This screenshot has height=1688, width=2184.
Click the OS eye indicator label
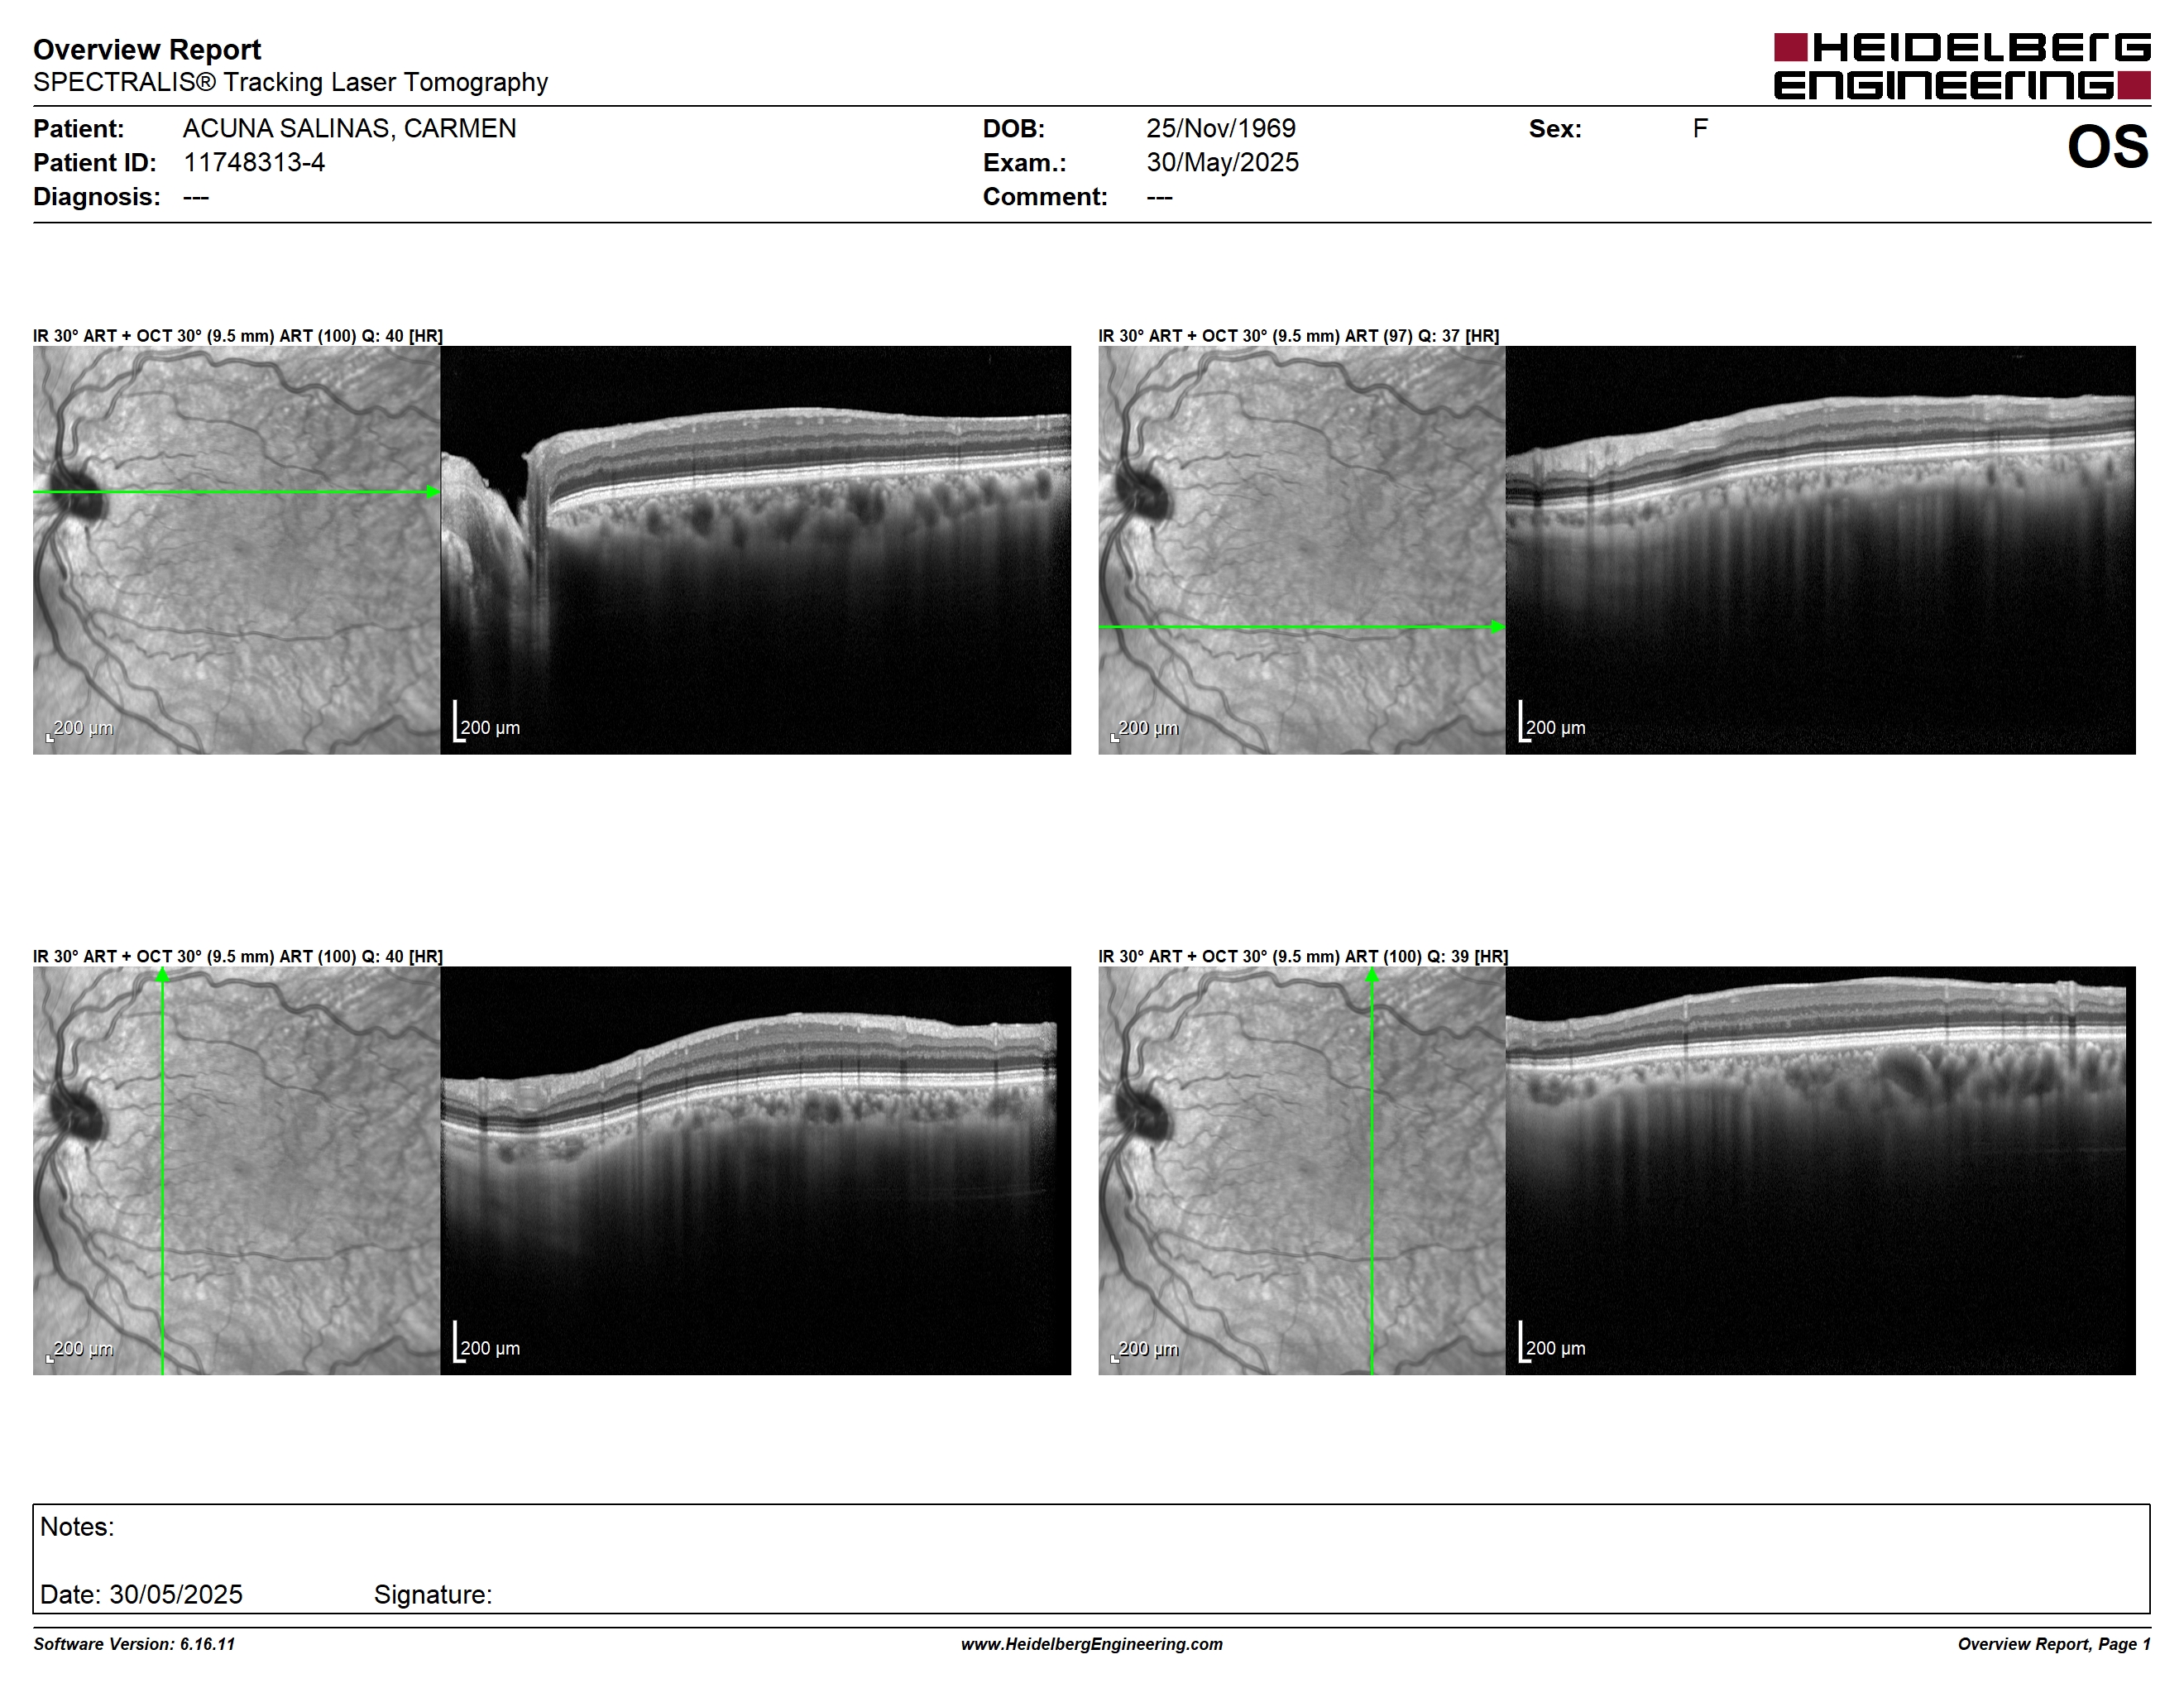(x=2108, y=147)
